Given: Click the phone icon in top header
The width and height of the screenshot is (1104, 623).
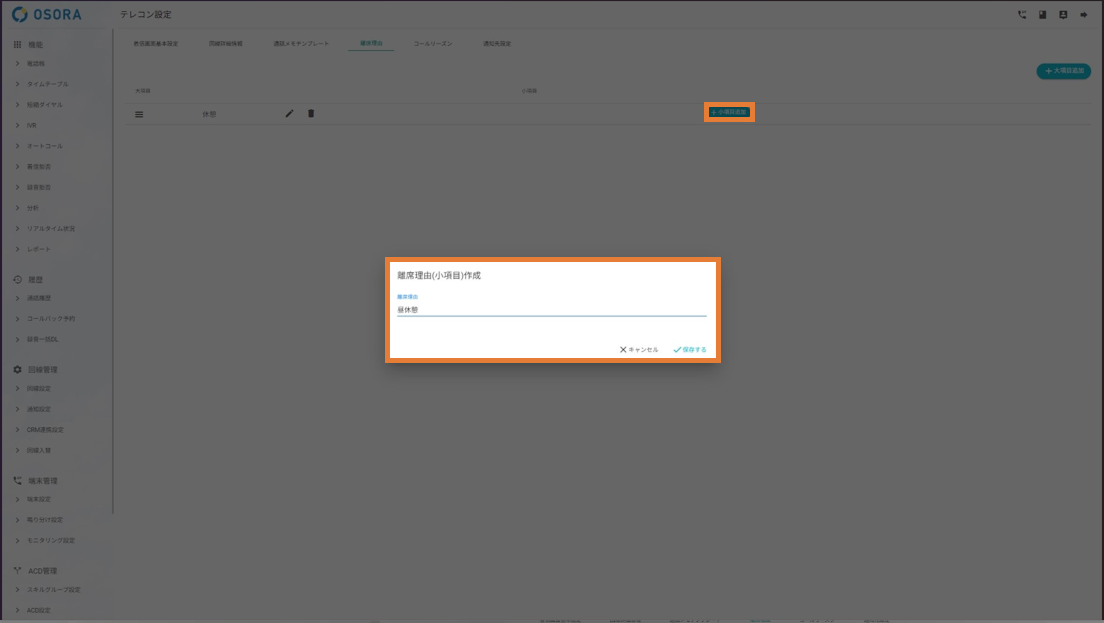Looking at the screenshot, I should tap(1021, 15).
